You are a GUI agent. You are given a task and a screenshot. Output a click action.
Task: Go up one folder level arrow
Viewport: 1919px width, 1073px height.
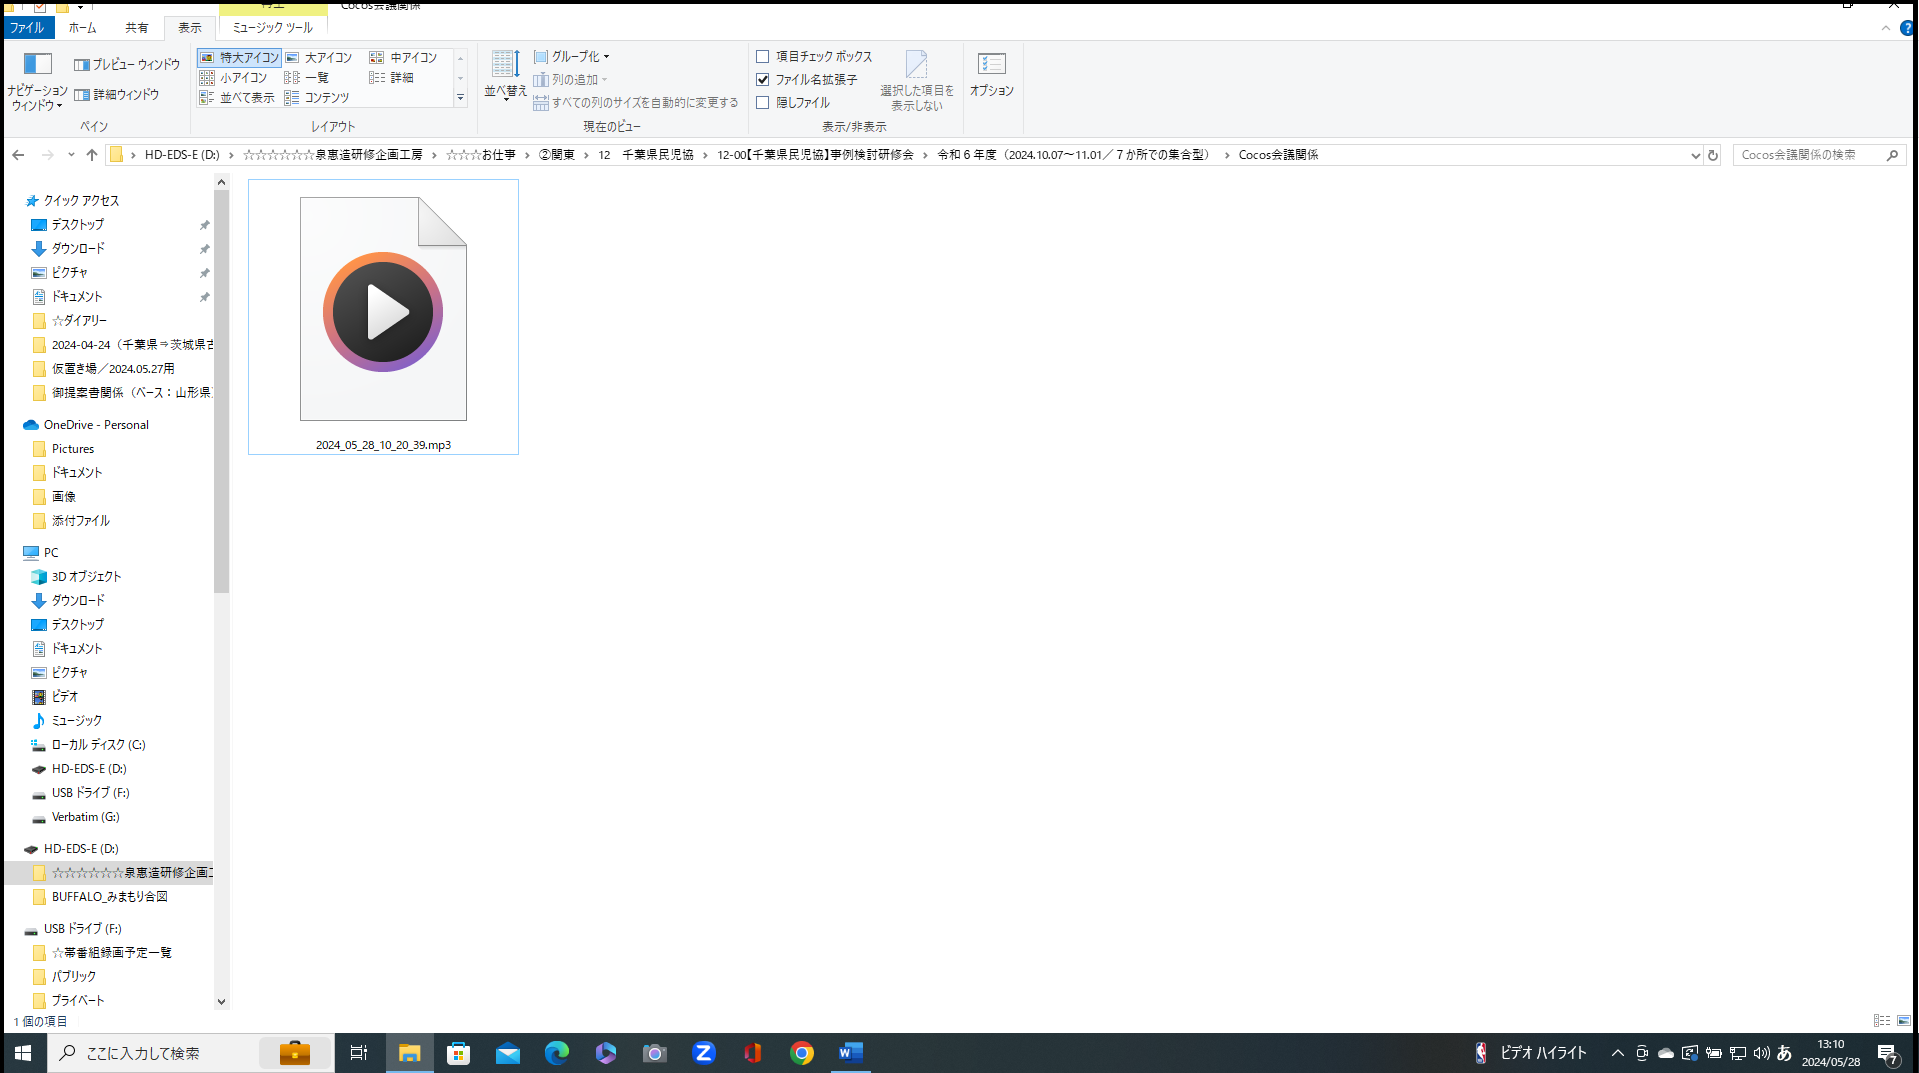pos(92,155)
